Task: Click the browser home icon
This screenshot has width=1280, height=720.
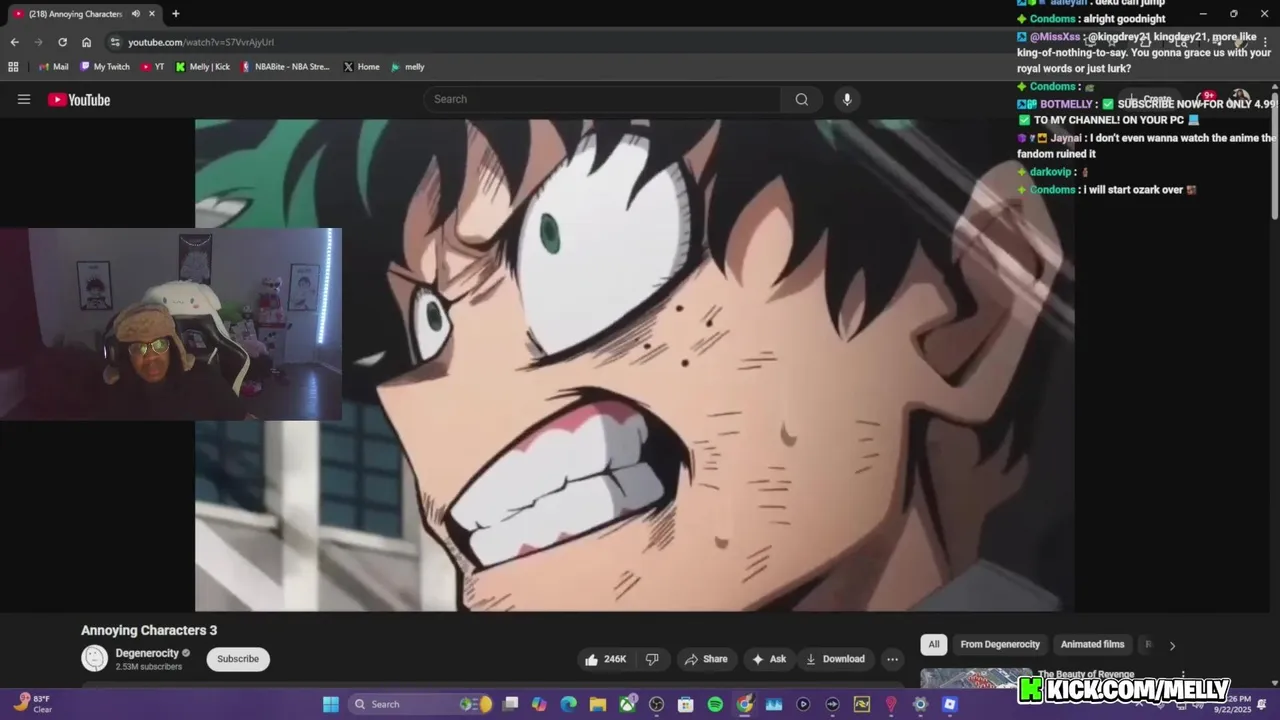Action: click(x=86, y=42)
